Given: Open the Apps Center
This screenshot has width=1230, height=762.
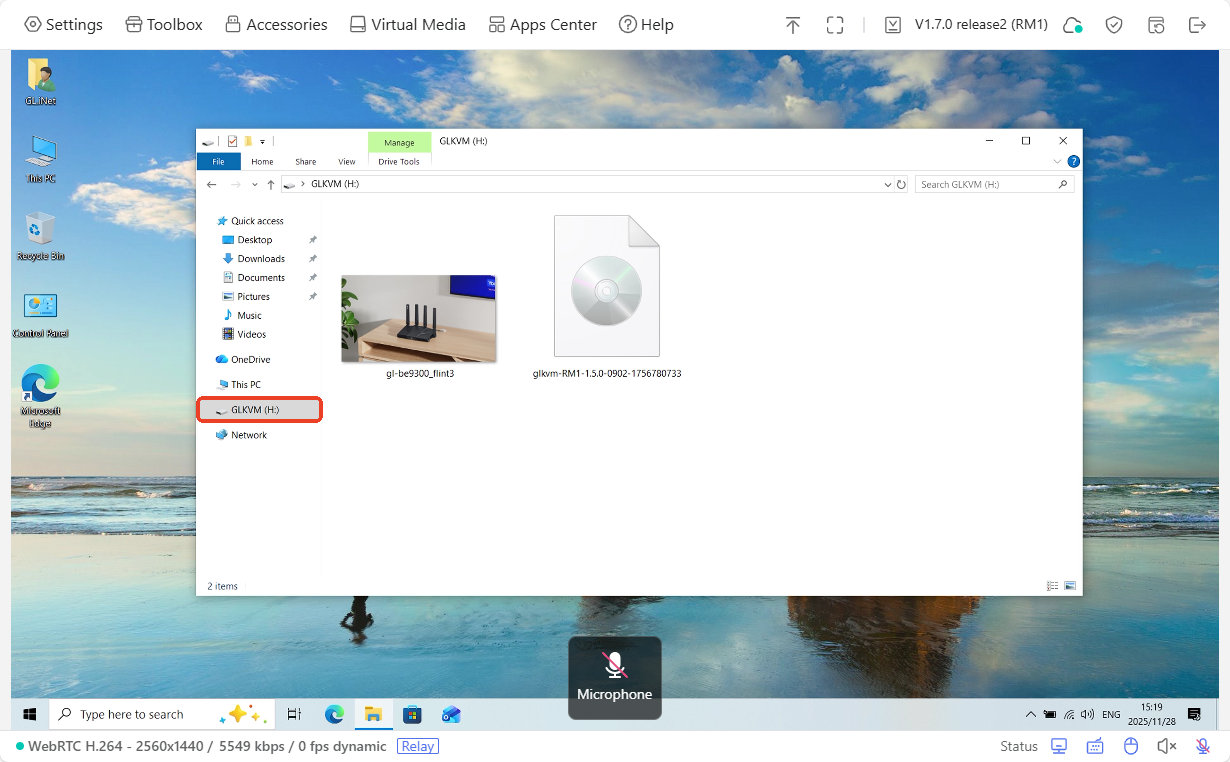Looking at the screenshot, I should [x=542, y=24].
